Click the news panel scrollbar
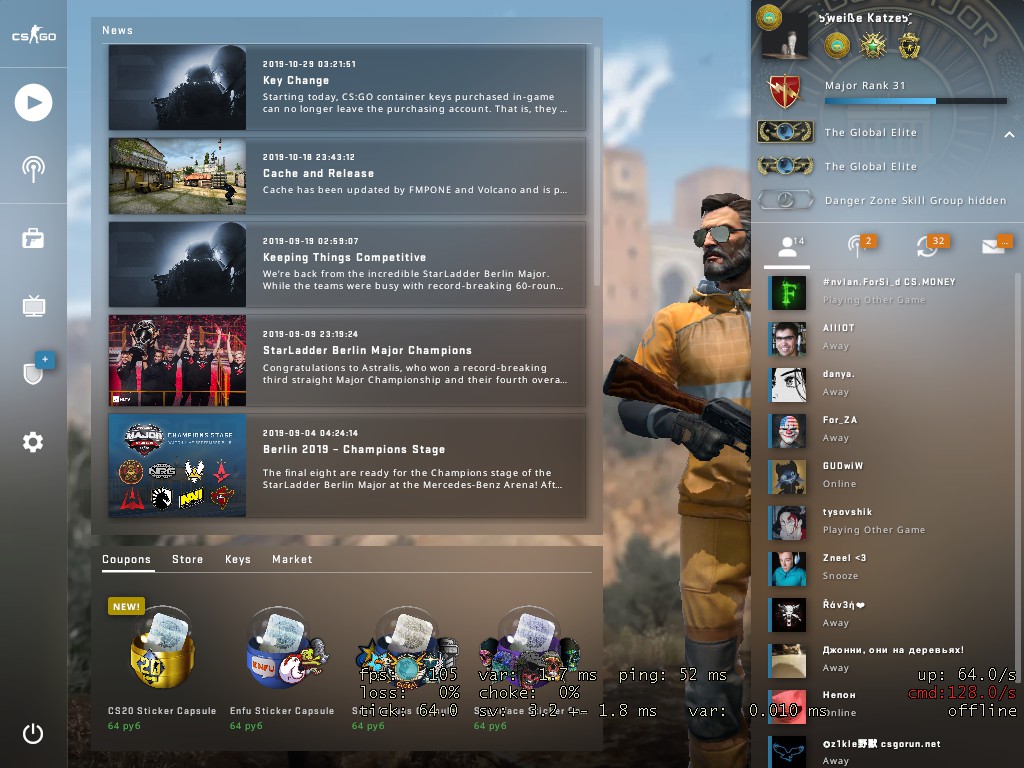 click(x=596, y=167)
